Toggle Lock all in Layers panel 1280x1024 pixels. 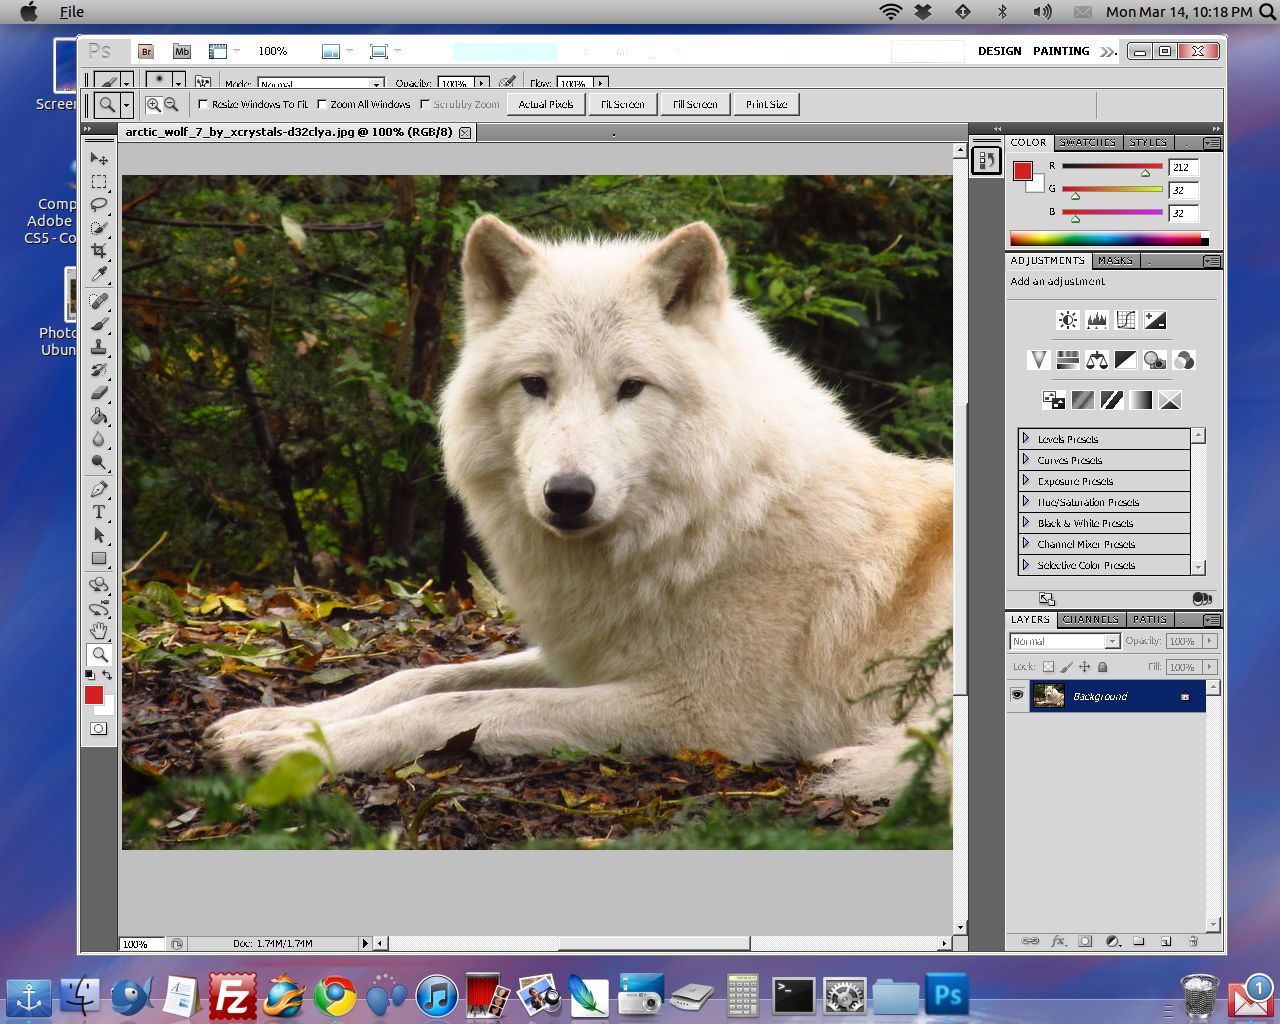(x=1103, y=667)
